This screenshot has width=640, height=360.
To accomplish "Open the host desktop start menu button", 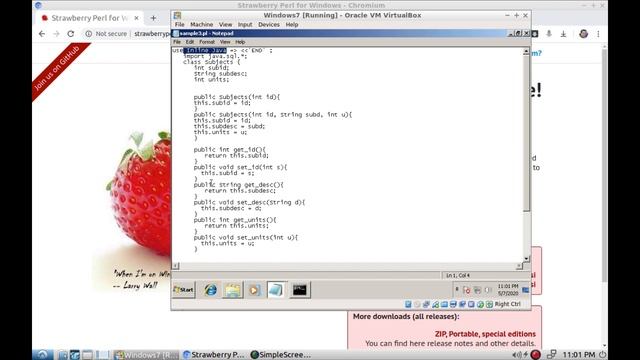I will [x=42, y=355].
